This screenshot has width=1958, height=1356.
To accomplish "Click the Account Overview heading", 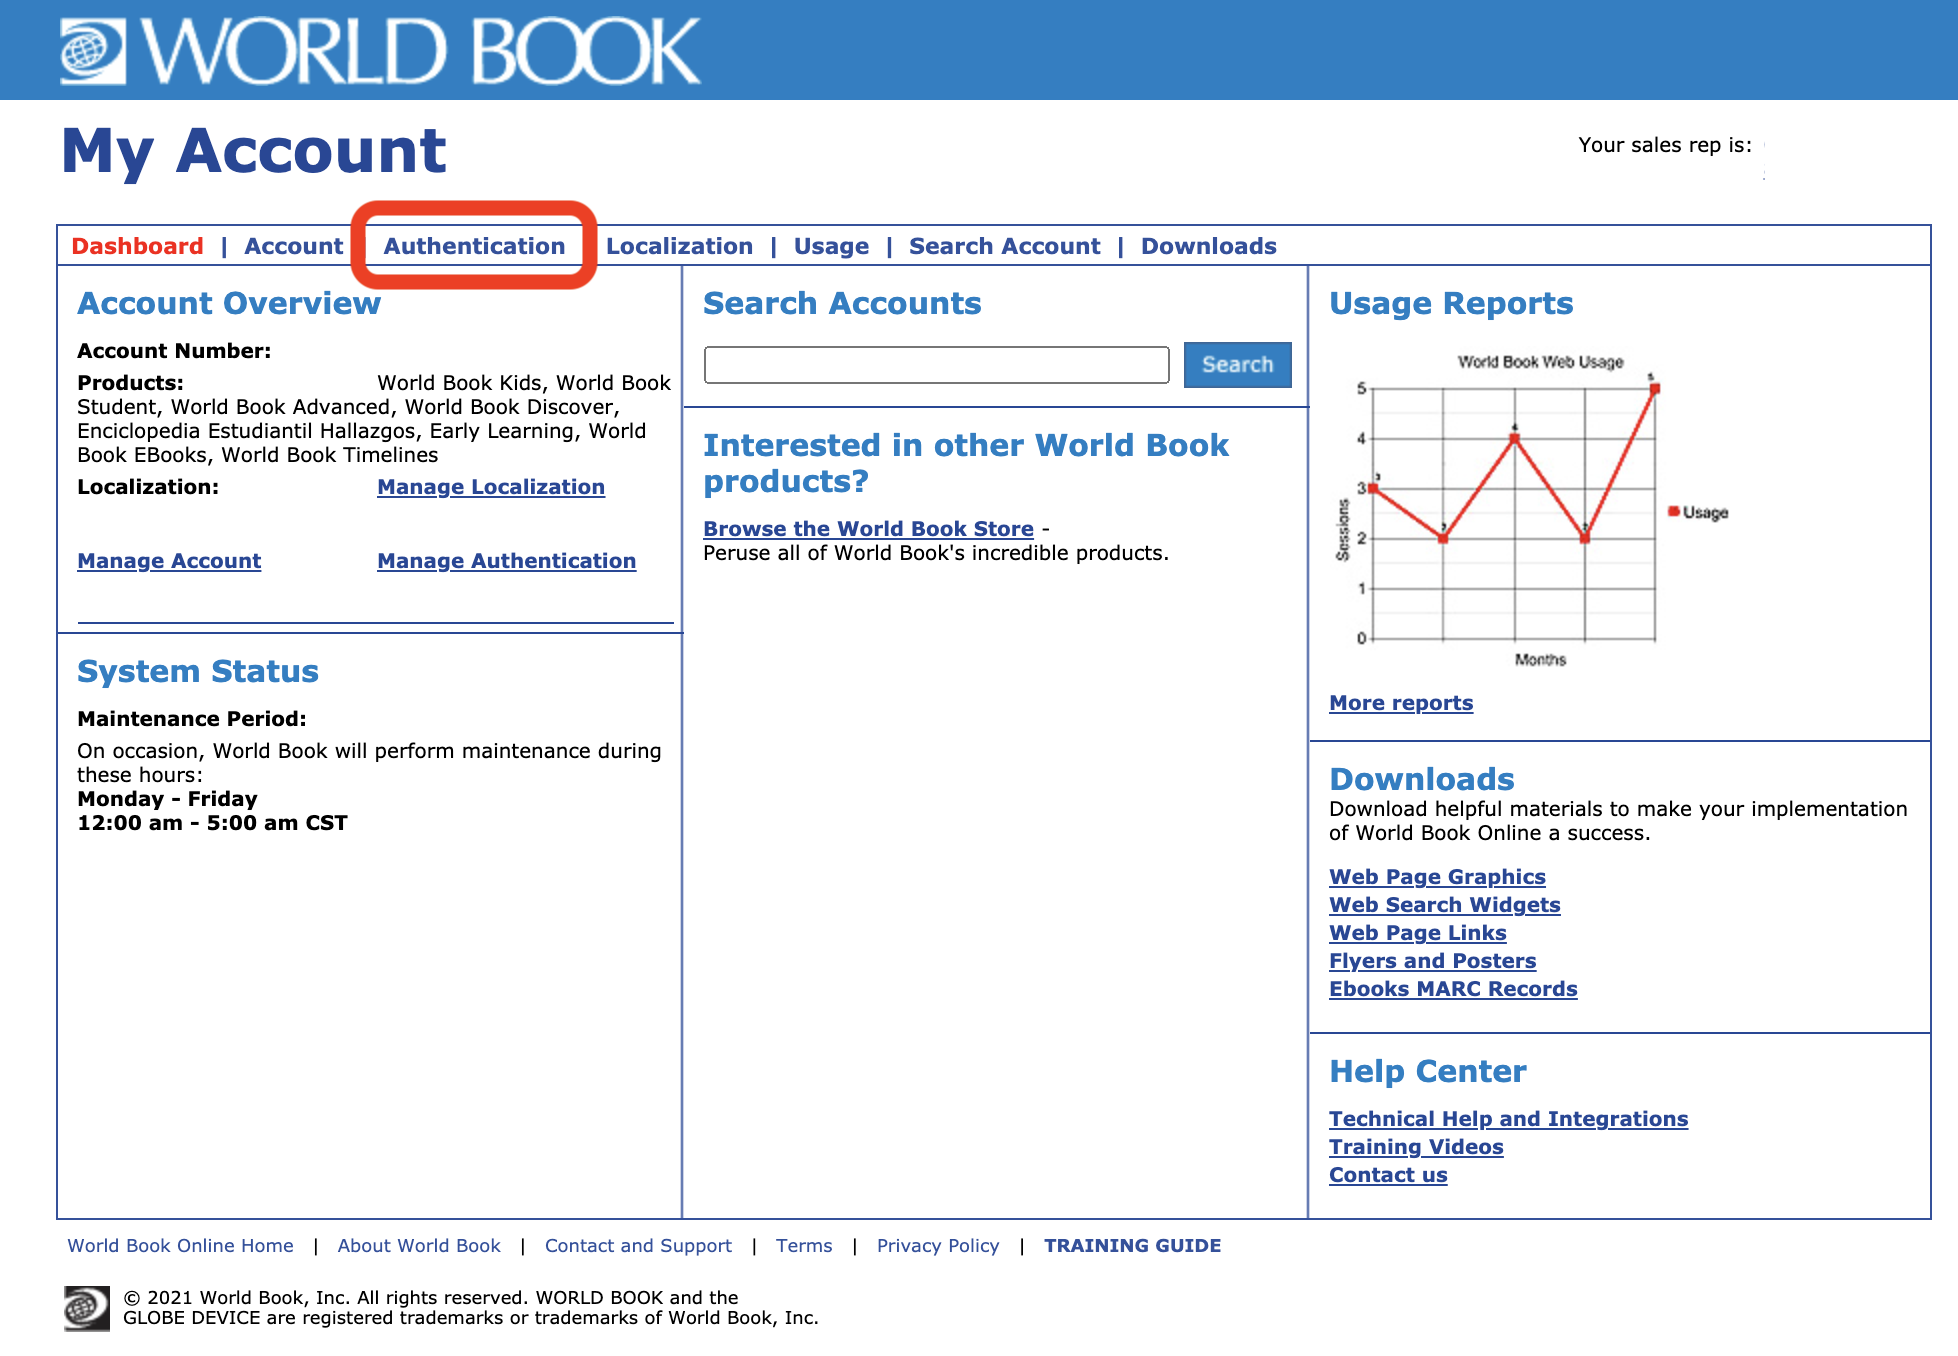I will (x=229, y=303).
